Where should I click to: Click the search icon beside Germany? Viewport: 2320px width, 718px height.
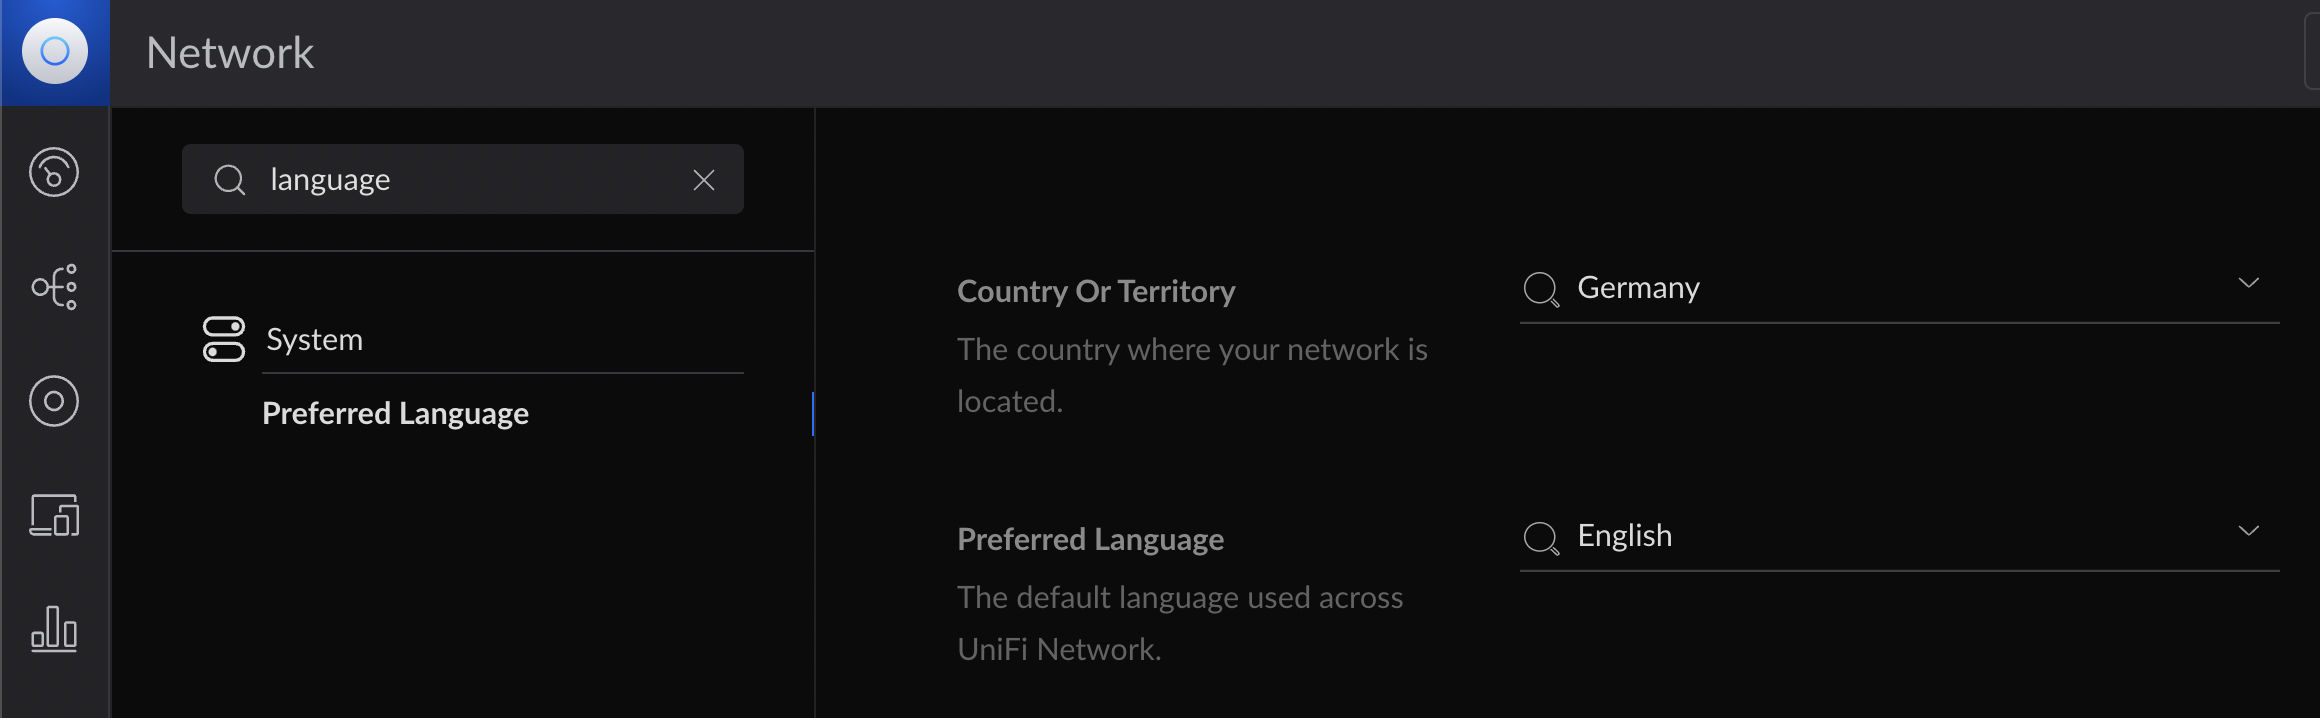point(1541,289)
